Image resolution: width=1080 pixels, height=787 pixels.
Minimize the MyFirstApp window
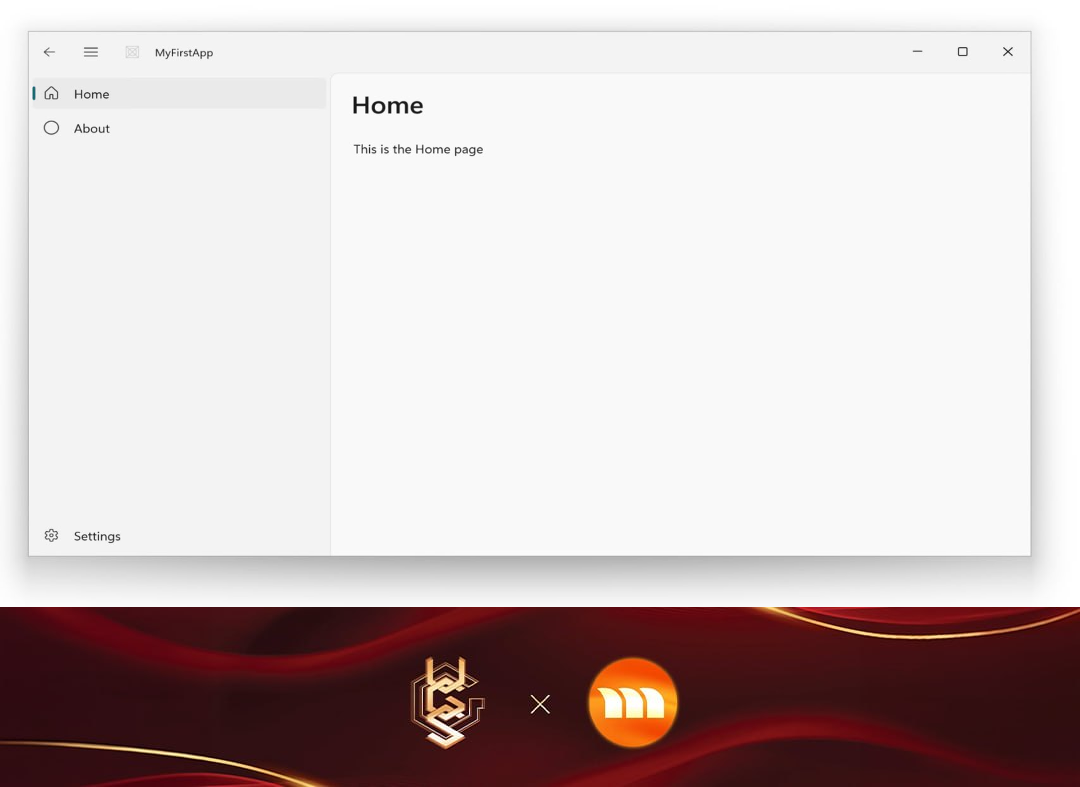coord(917,52)
